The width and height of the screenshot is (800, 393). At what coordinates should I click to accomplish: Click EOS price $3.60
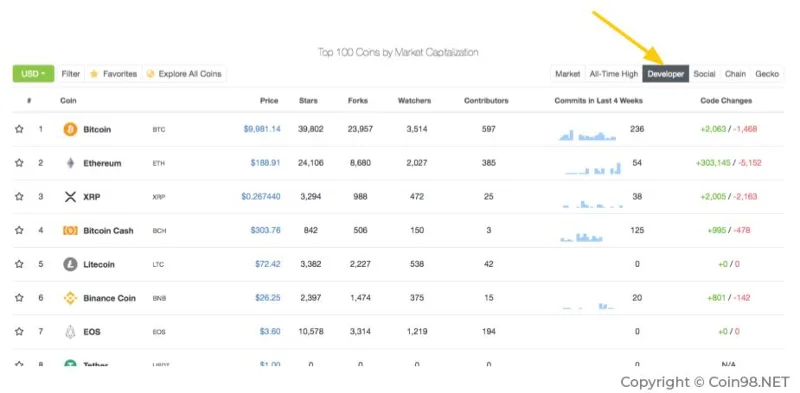click(270, 331)
